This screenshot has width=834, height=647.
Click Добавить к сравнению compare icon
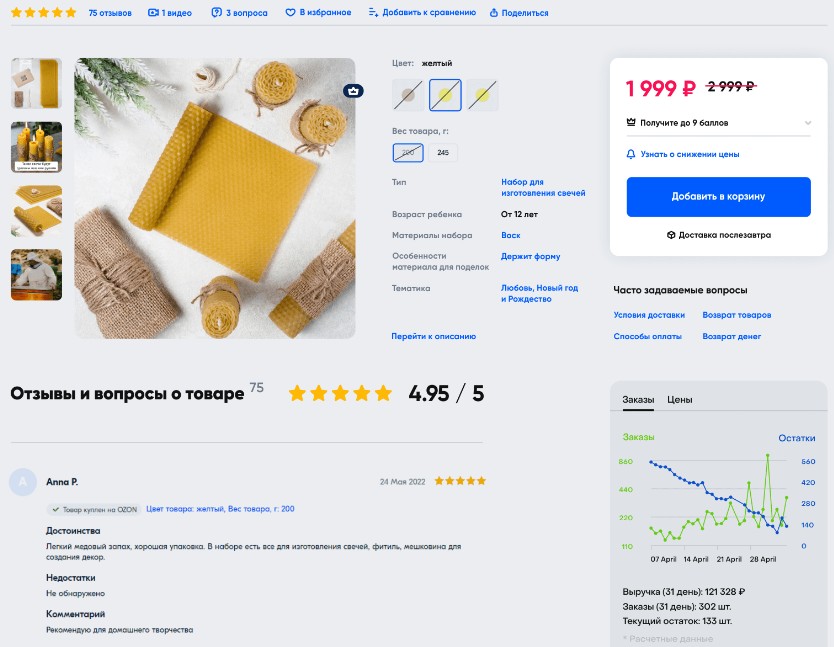click(373, 12)
